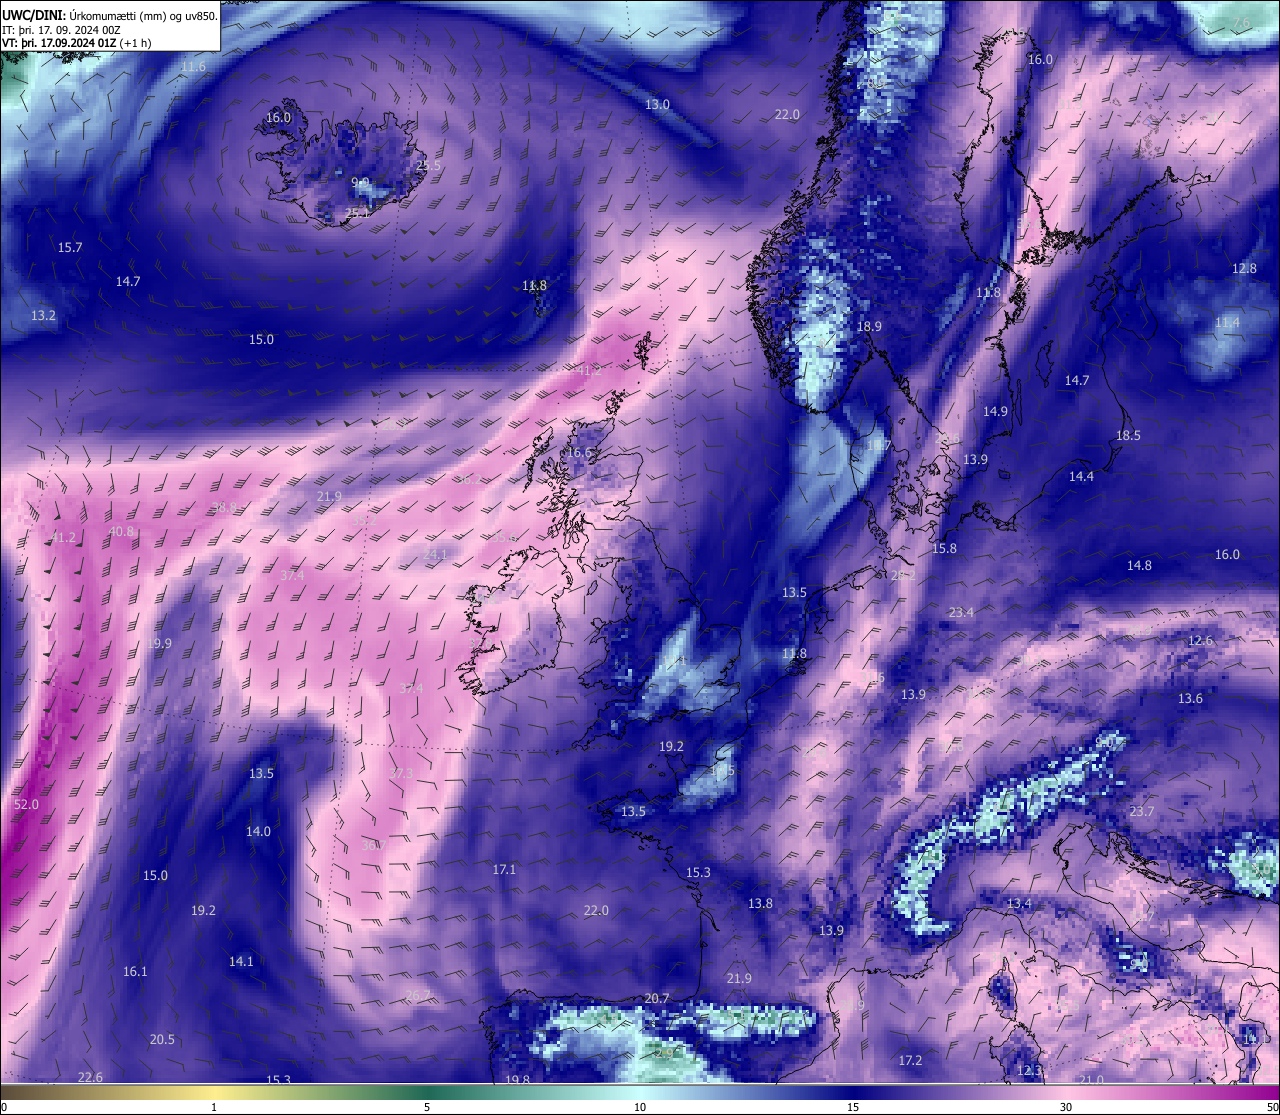Click the 14.9 value over Sweden
This screenshot has height=1115, width=1280.
pyautogui.click(x=995, y=411)
